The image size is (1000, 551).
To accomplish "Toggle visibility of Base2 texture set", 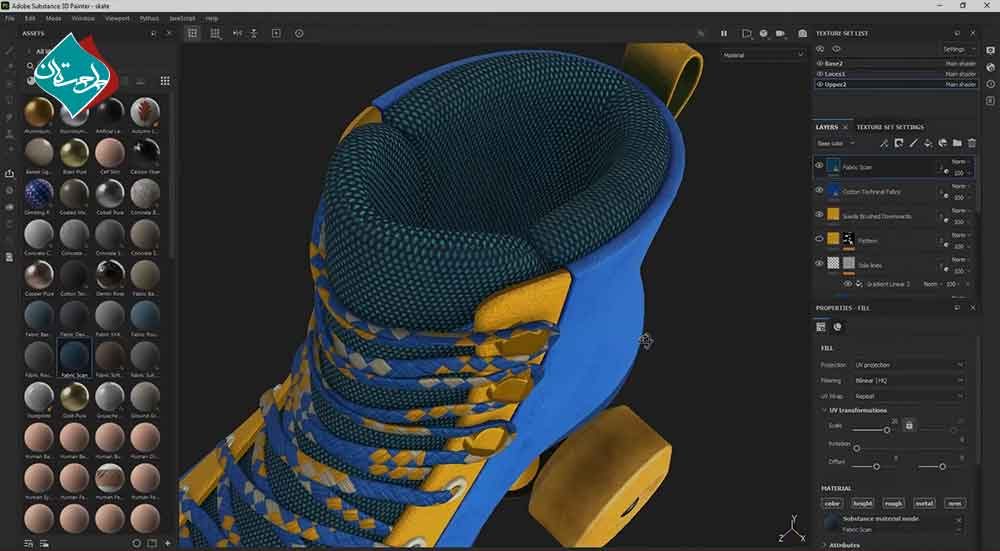I will pyautogui.click(x=820, y=64).
